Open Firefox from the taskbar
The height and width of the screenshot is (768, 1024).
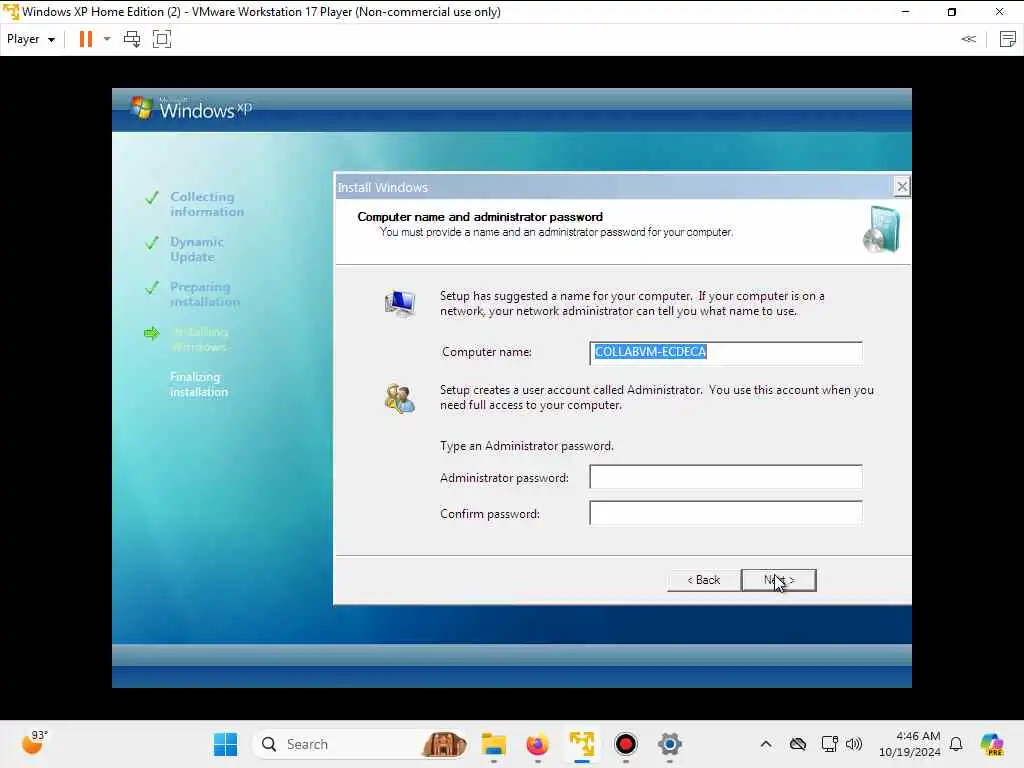pos(537,744)
